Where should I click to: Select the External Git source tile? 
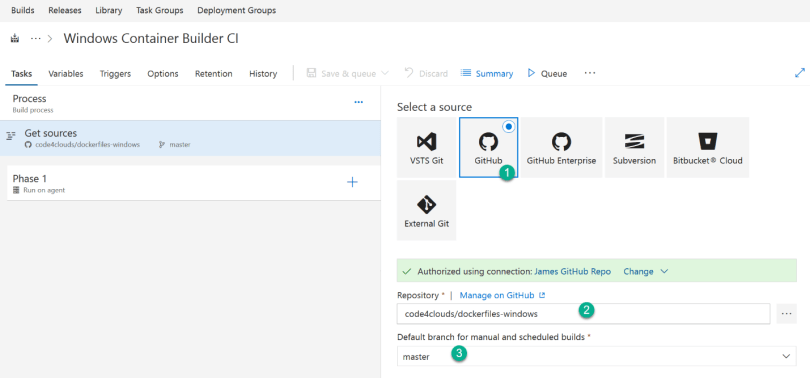[x=427, y=210]
